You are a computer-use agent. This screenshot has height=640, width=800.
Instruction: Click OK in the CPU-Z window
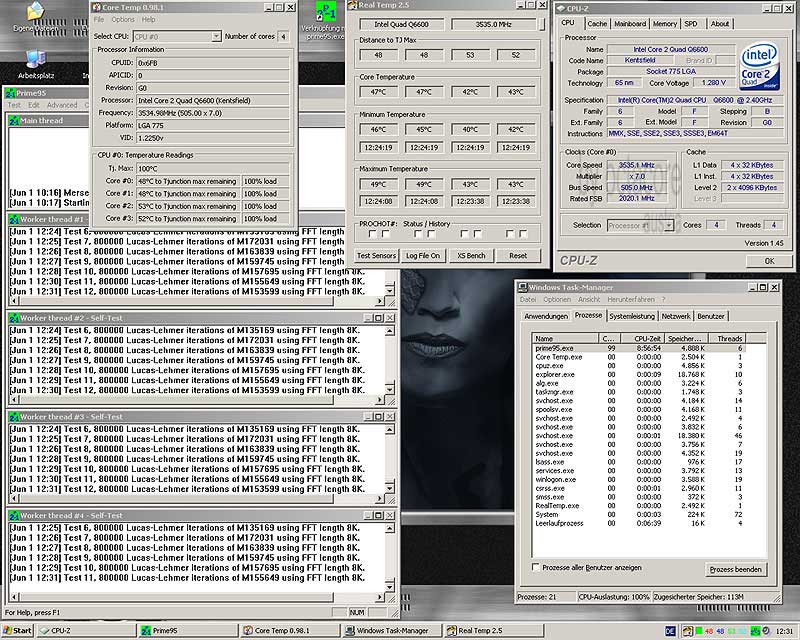click(769, 261)
